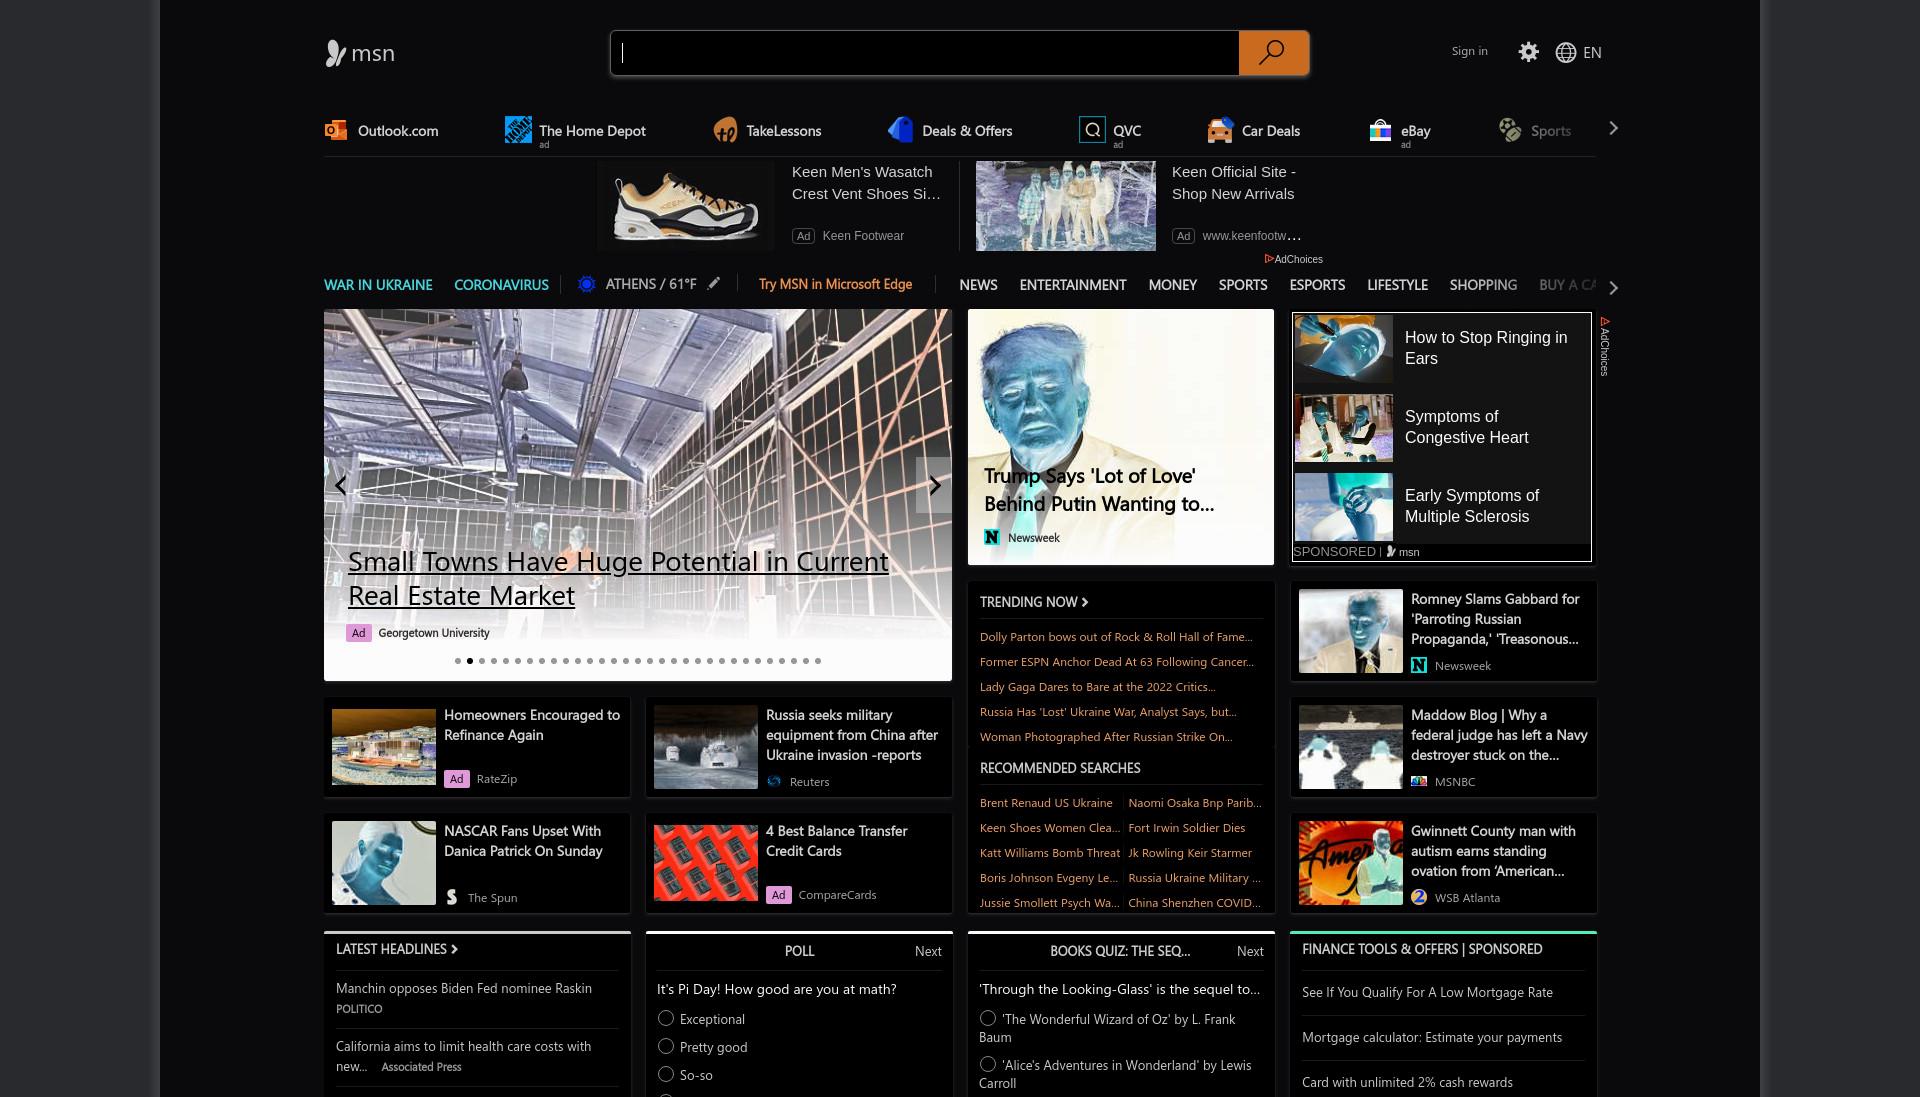Open 'Mortgage calculator: Estimate your payments' link
The height and width of the screenshot is (1097, 1920).
tap(1432, 1037)
